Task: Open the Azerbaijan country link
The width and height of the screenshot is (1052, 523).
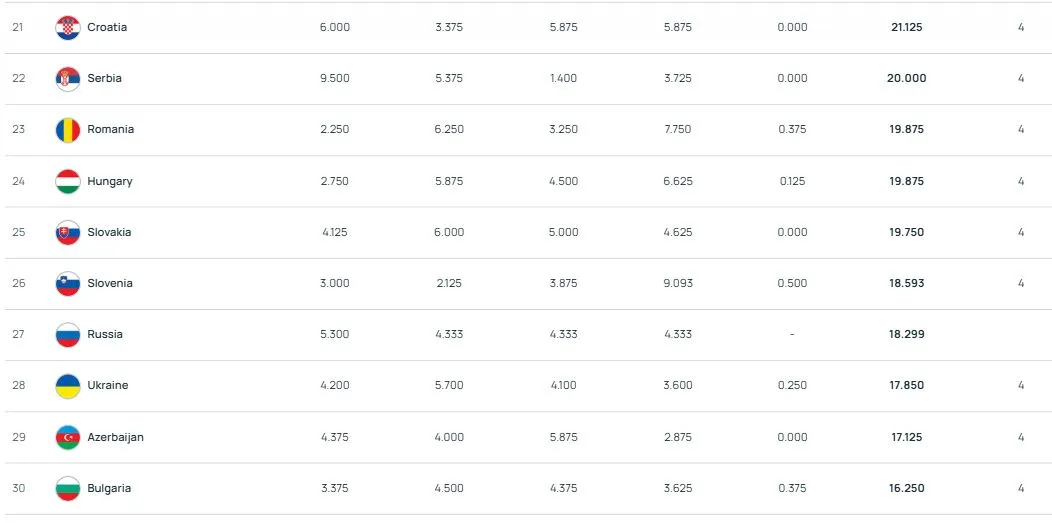Action: point(115,438)
